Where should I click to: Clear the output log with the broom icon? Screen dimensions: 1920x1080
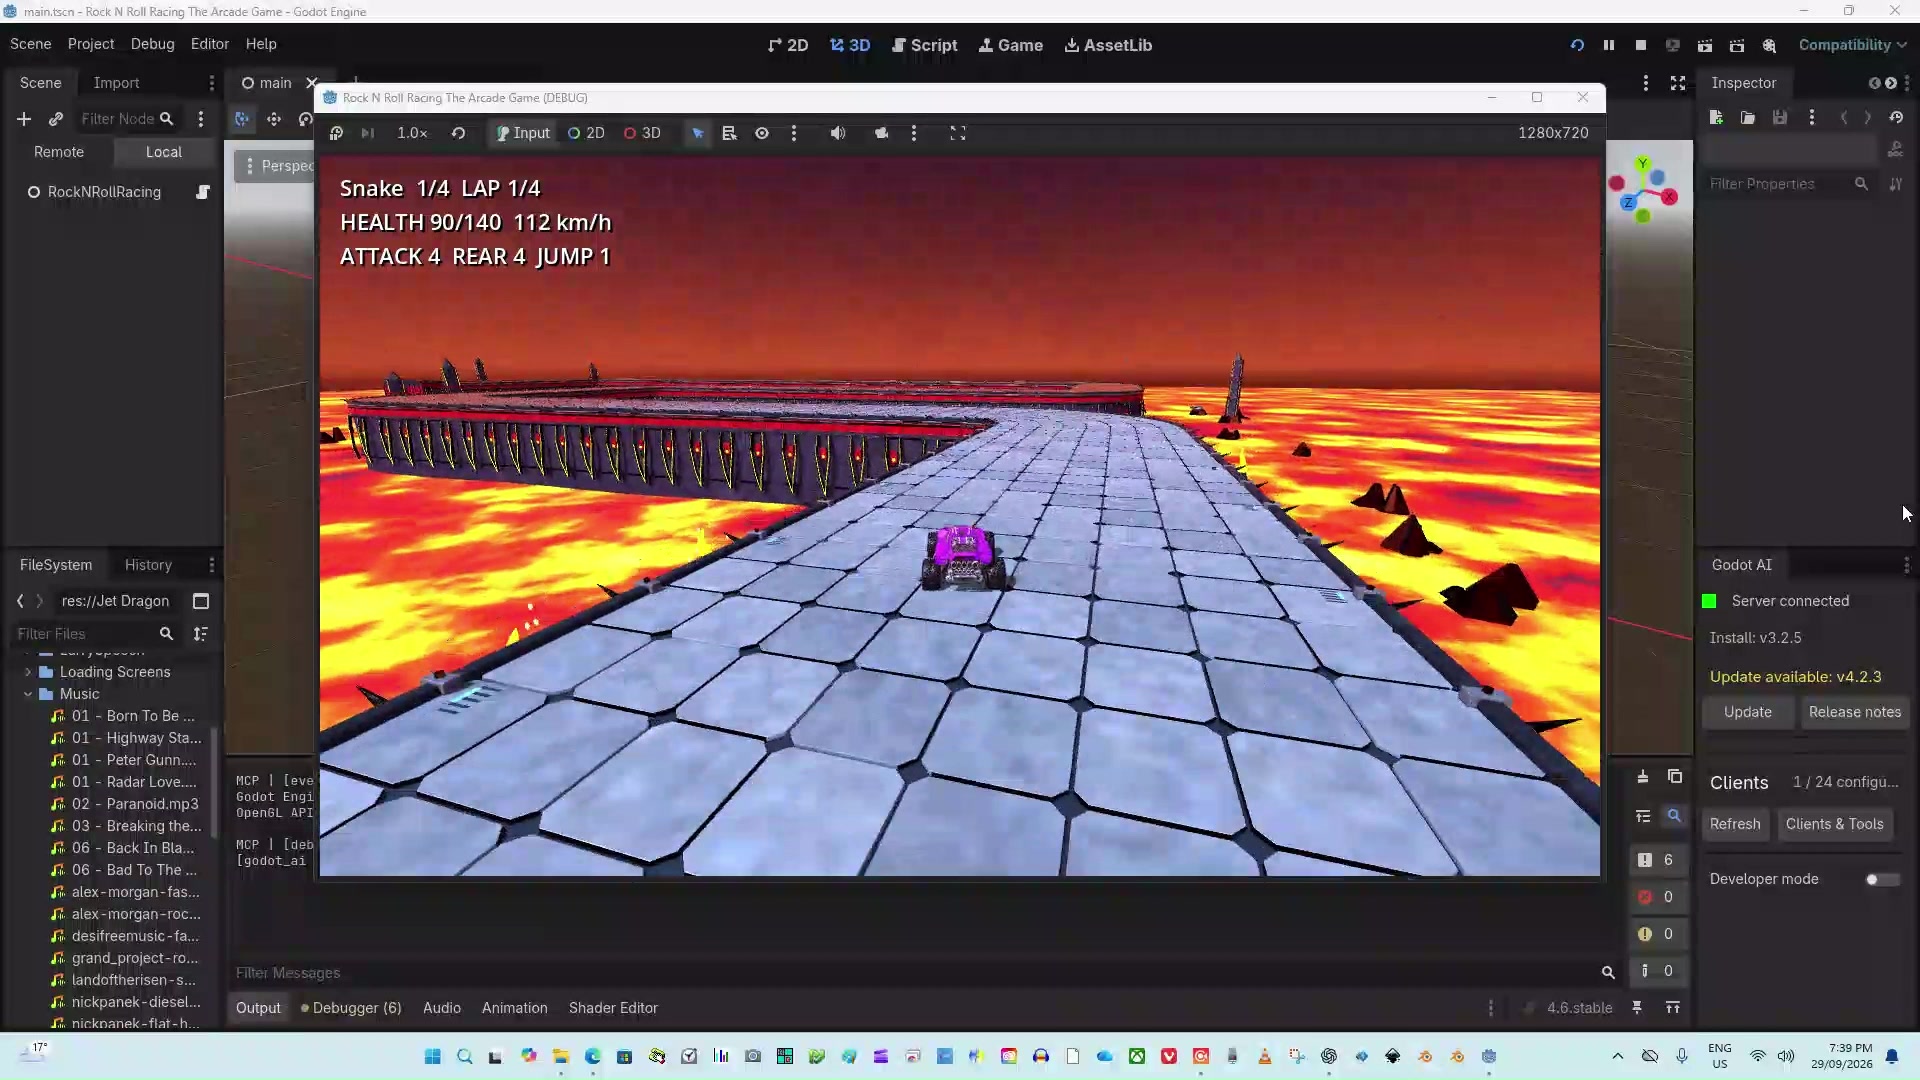pyautogui.click(x=1643, y=777)
